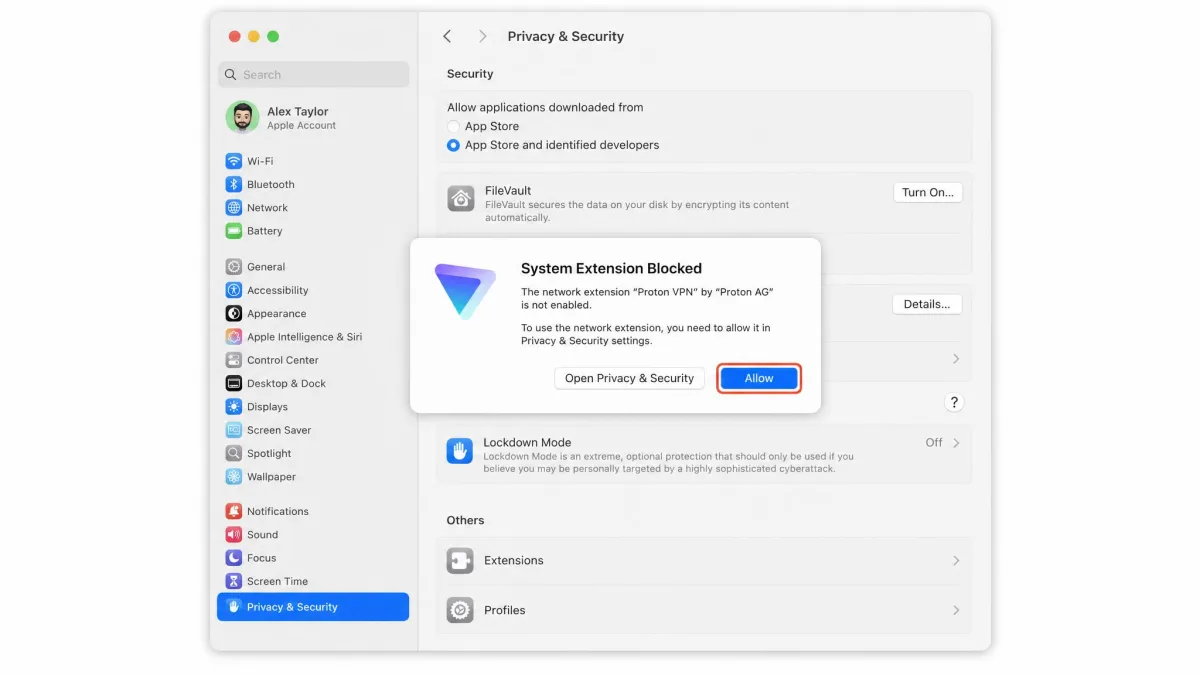Viewport: 1200px width, 675px height.
Task: Click the question mark help button
Action: tap(954, 402)
